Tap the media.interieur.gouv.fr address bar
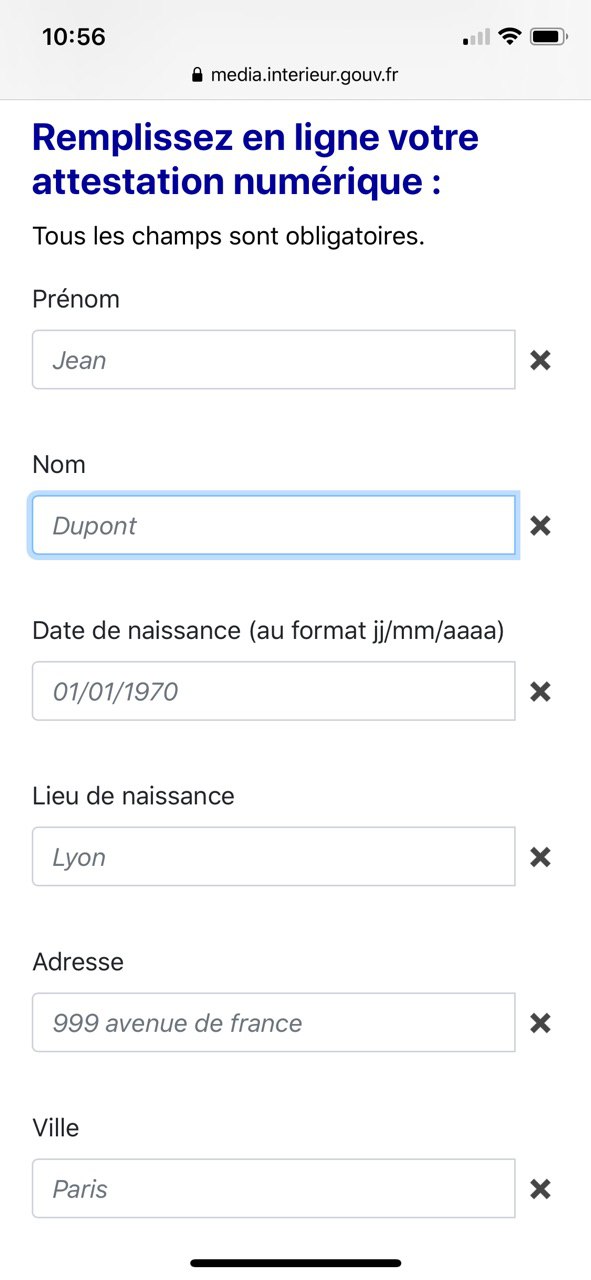Viewport: 591px width, 1280px height. pos(295,75)
